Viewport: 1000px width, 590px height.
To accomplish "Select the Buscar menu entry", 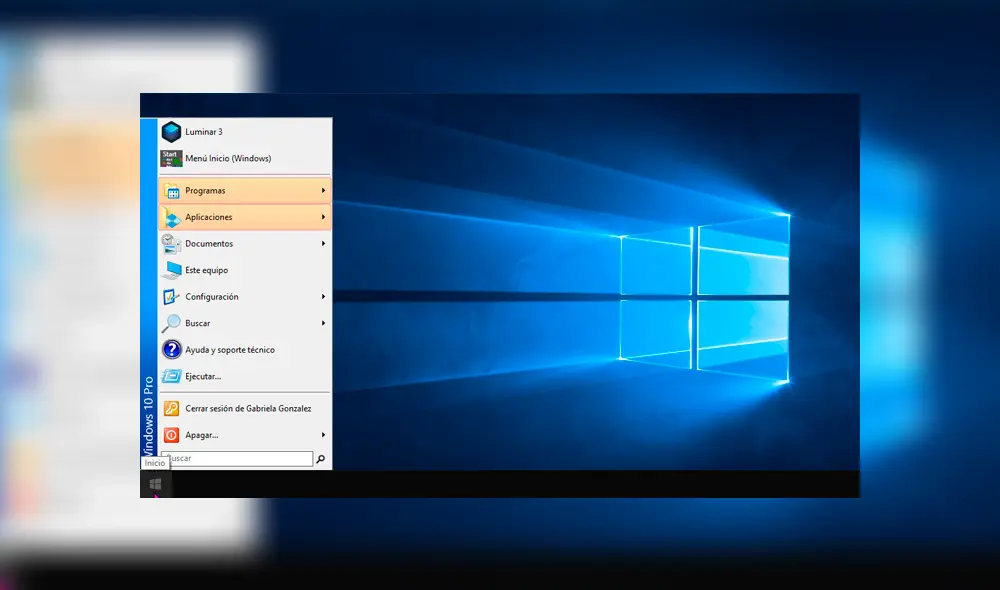I will (198, 323).
